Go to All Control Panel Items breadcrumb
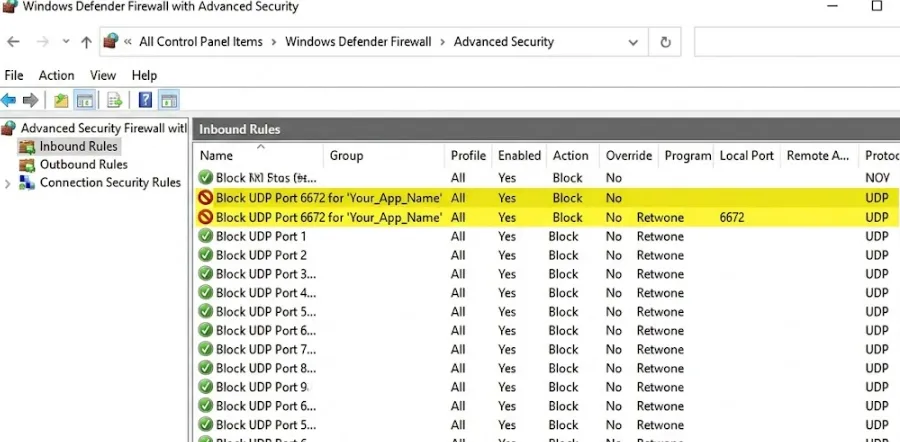Screen dimensions: 900x442 201,42
